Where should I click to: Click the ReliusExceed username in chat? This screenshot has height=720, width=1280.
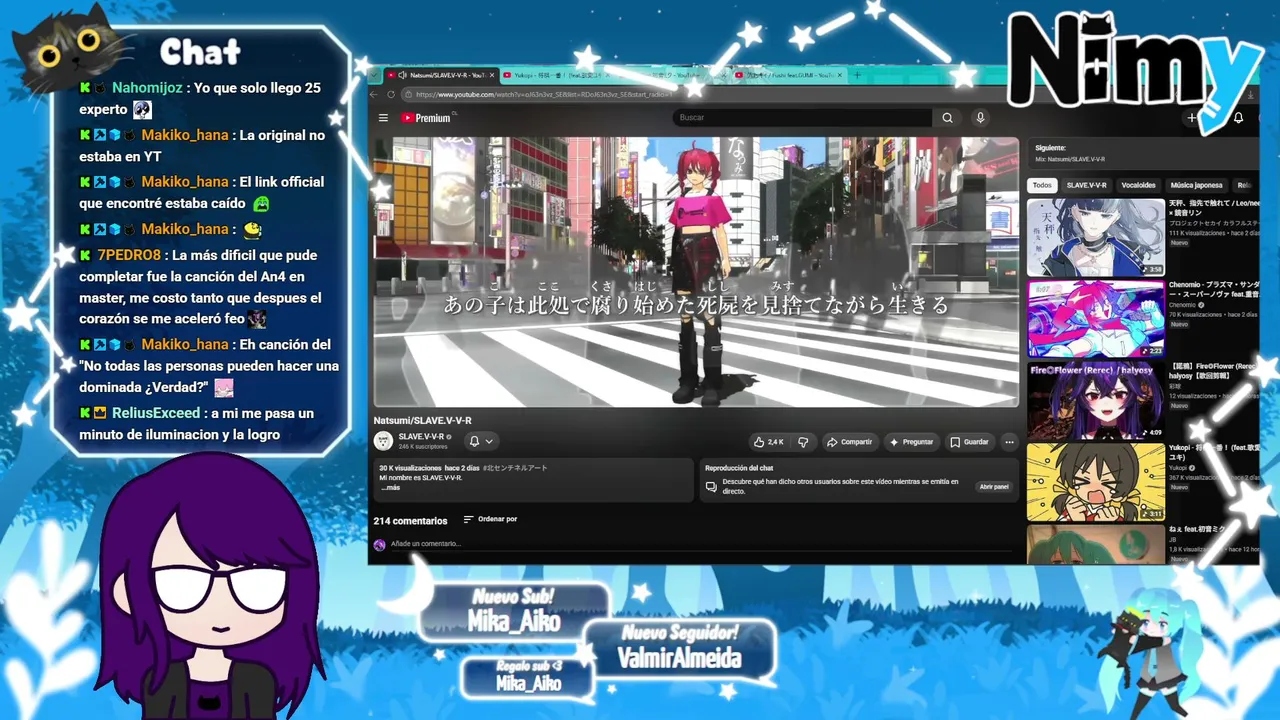(157, 413)
